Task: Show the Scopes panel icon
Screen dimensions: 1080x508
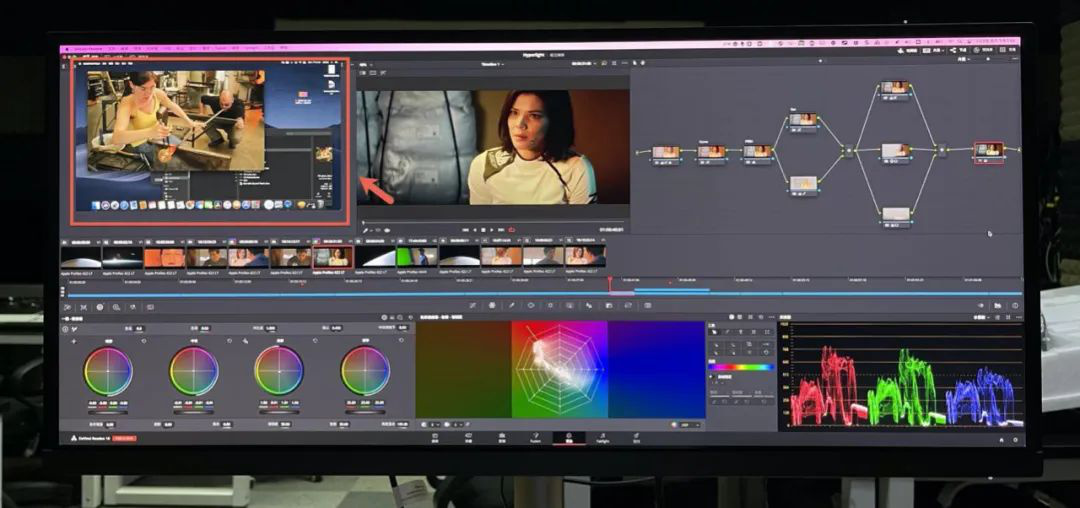Action: pyautogui.click(x=997, y=305)
